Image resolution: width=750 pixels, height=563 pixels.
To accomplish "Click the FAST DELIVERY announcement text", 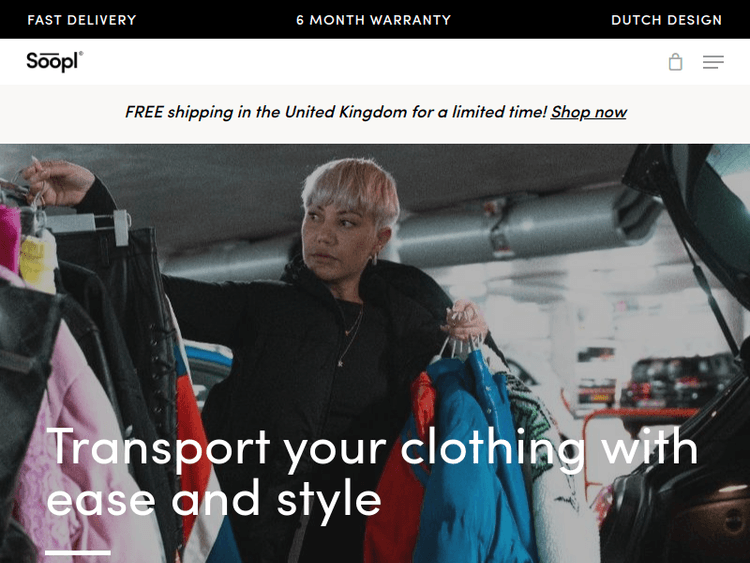I will tap(82, 20).
